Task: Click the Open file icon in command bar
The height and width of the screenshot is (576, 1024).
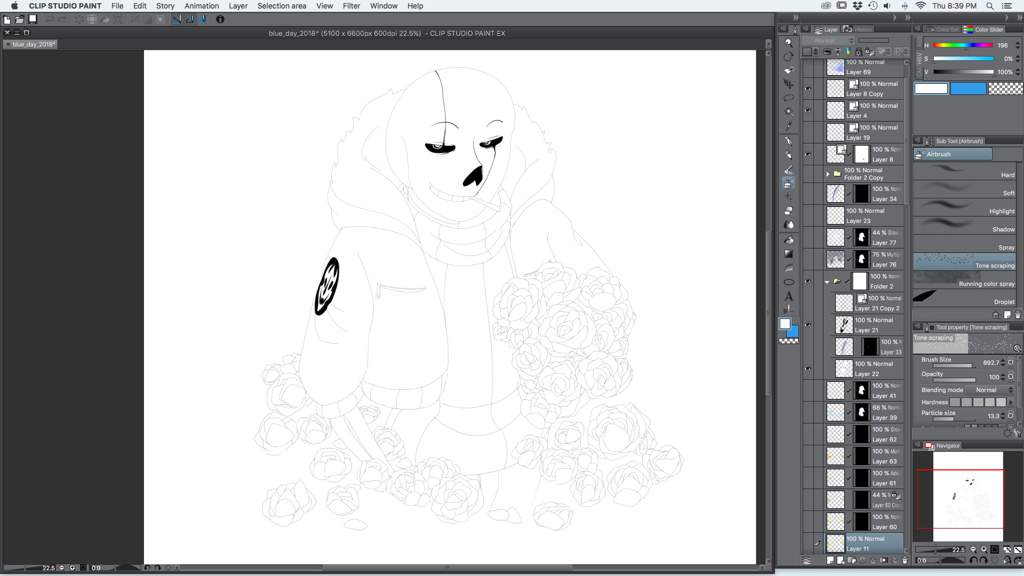Action: coord(20,20)
